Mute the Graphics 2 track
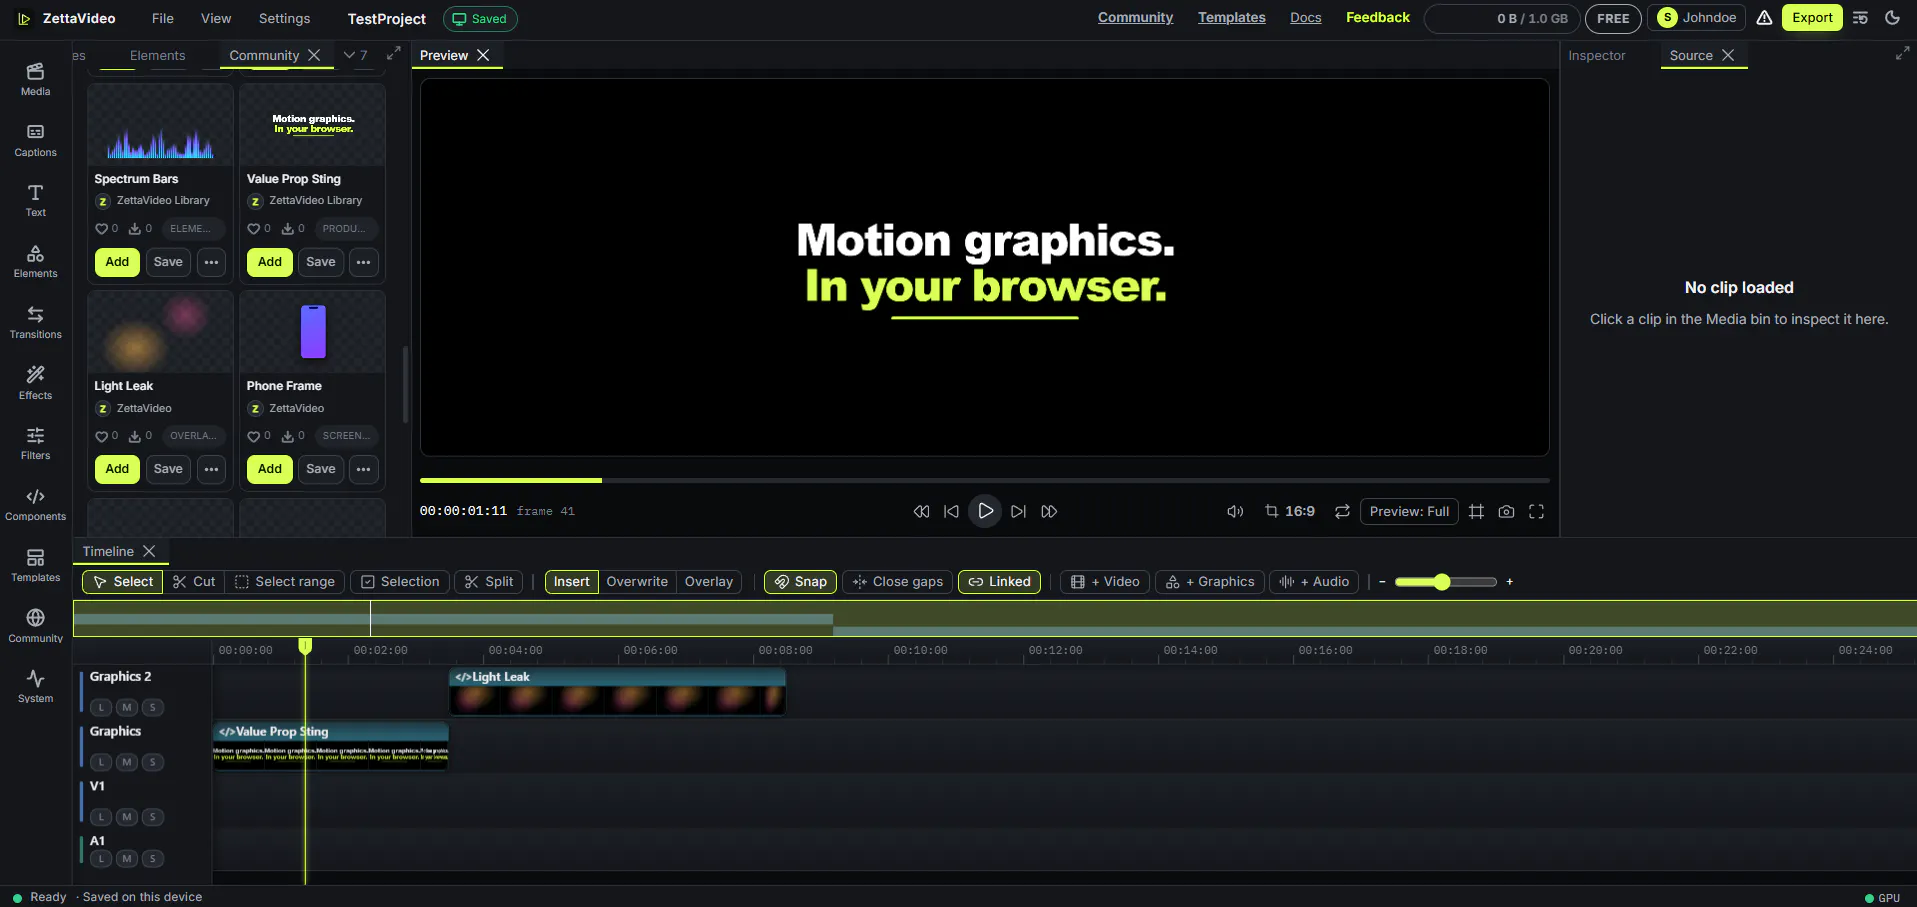Screen dimensions: 1917x907 click(127, 707)
